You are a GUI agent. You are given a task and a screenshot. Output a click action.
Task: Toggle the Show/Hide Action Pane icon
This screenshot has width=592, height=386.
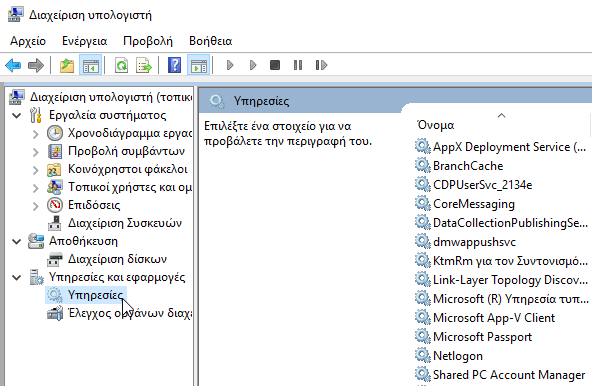199,65
